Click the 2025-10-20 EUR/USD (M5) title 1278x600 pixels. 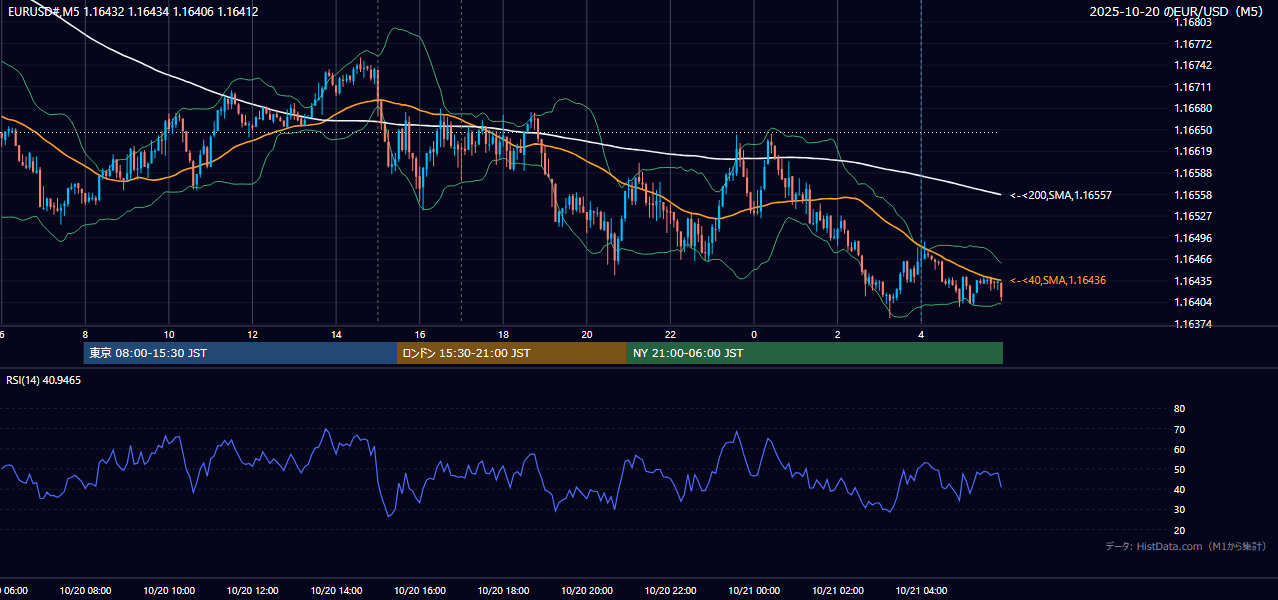(1176, 11)
